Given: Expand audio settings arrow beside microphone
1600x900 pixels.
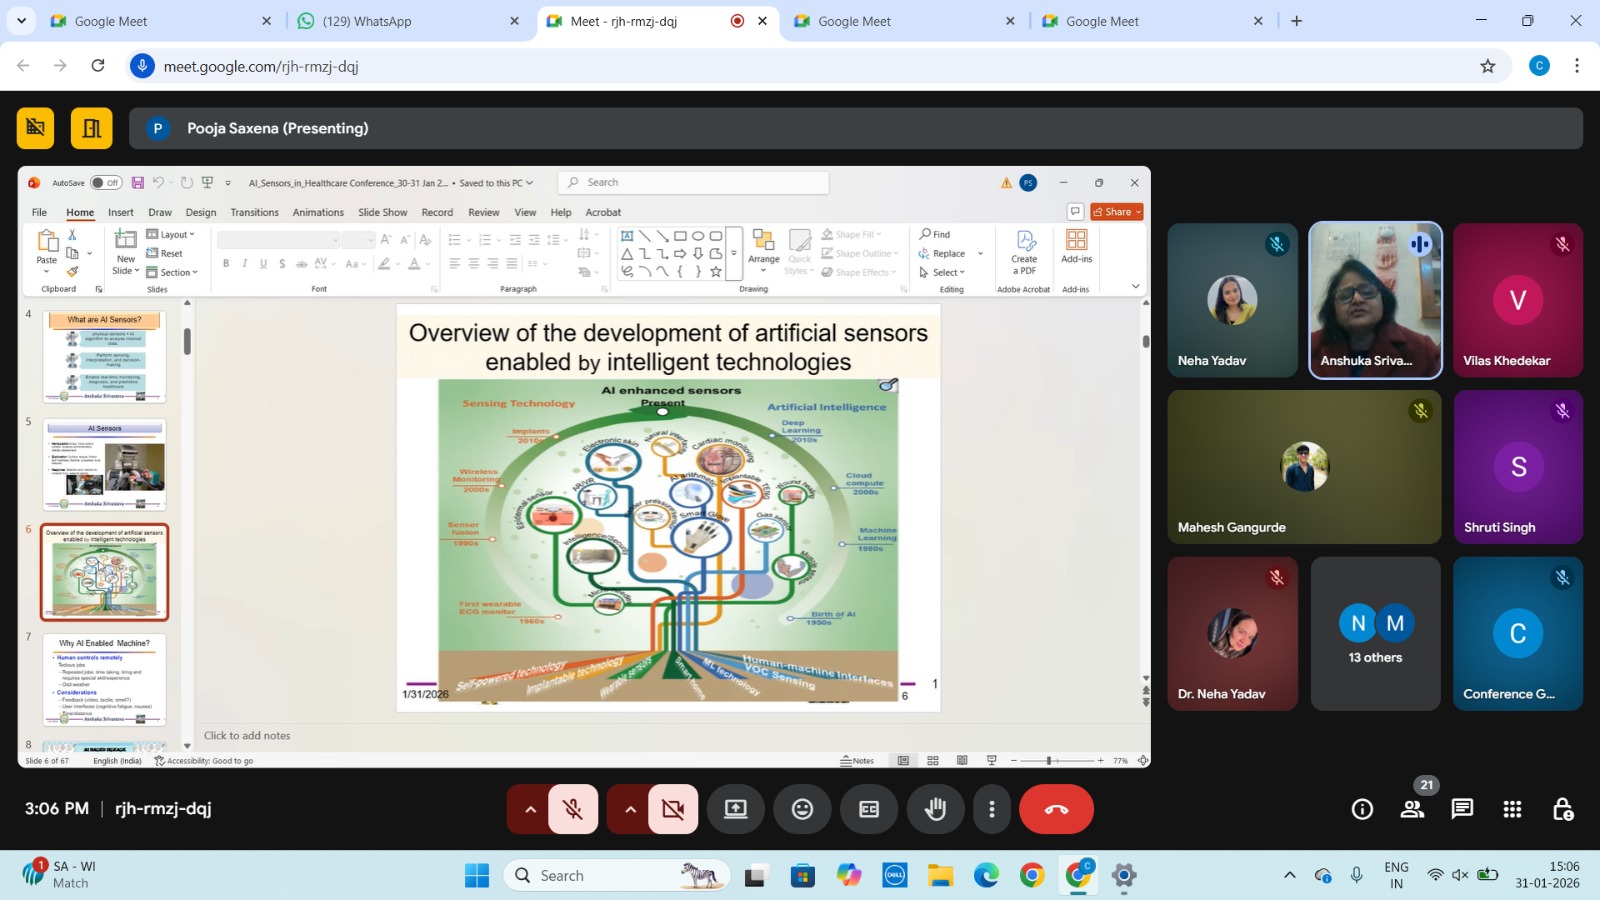Looking at the screenshot, I should (x=530, y=809).
